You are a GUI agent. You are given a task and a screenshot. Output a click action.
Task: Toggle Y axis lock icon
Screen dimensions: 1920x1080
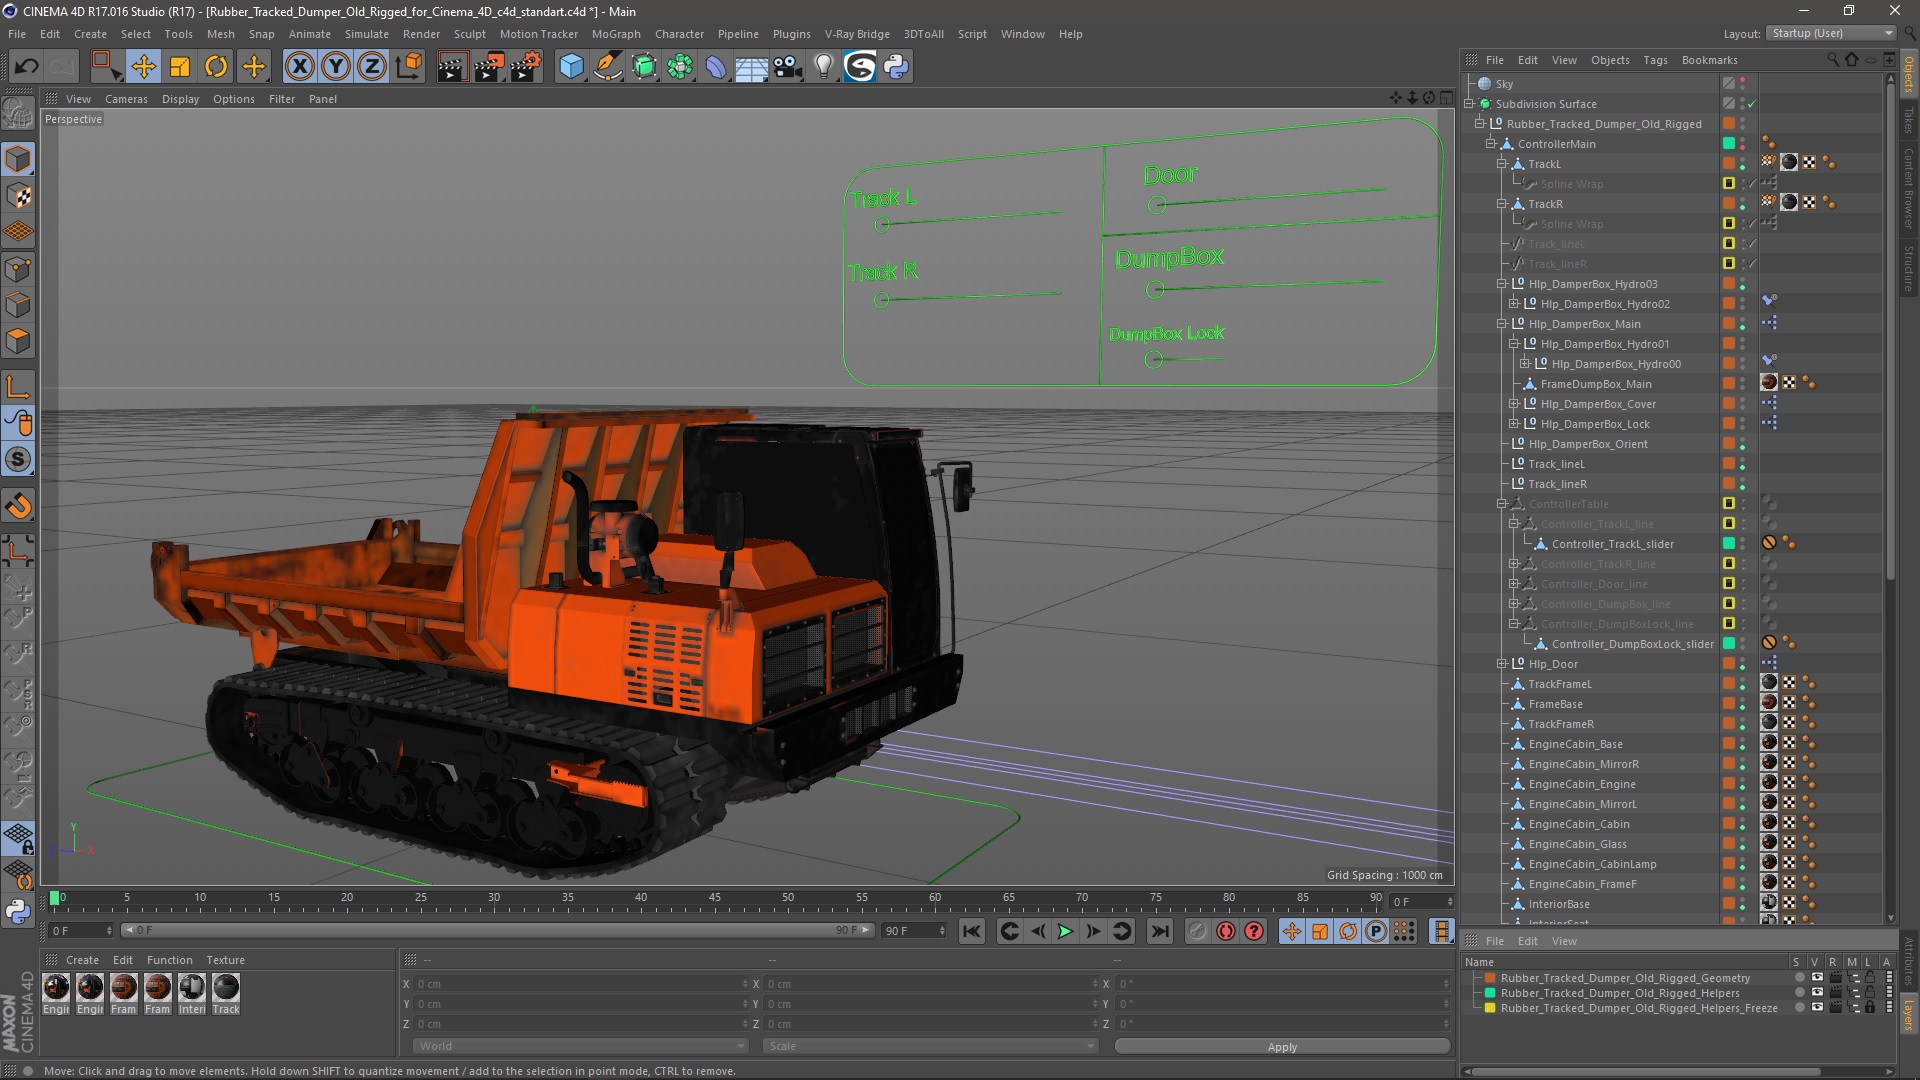click(x=336, y=67)
